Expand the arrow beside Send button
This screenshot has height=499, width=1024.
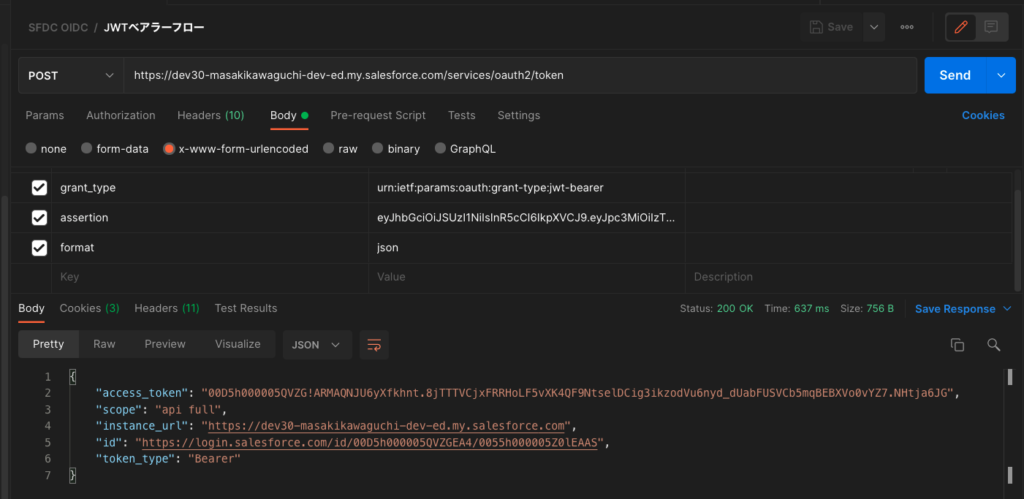point(1000,75)
